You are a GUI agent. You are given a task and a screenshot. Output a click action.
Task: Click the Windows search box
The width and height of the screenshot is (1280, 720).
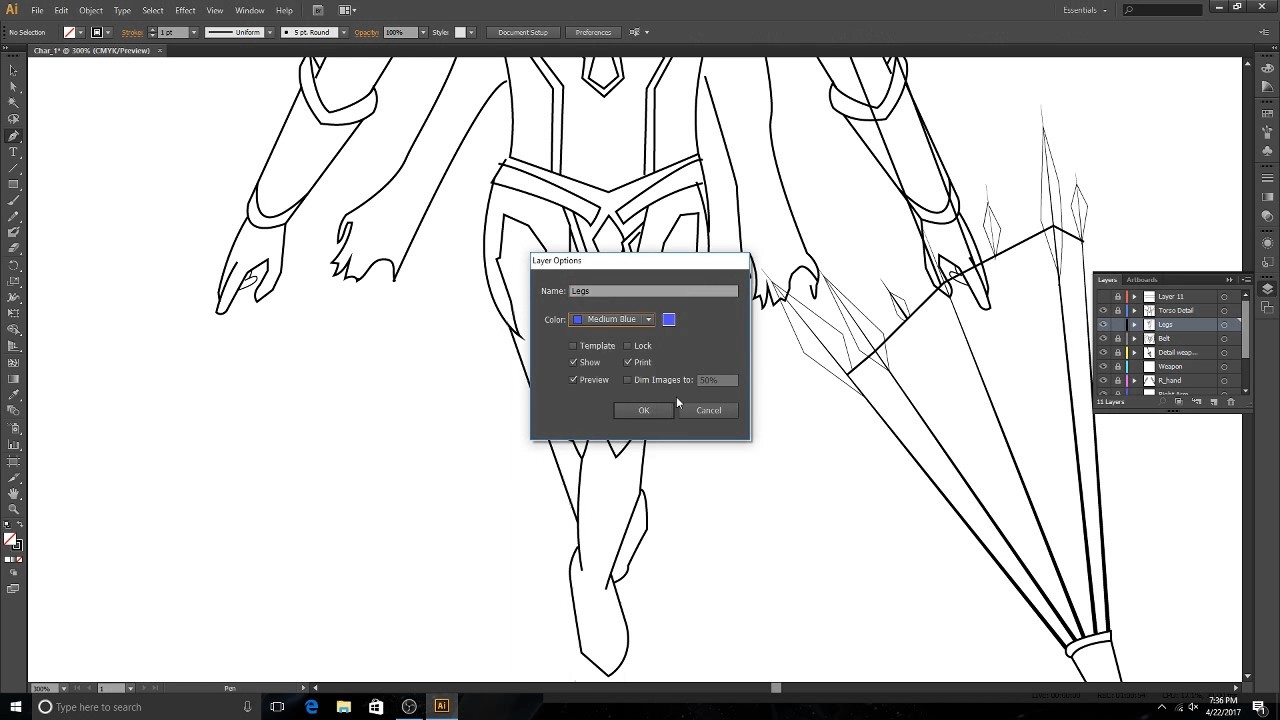tap(145, 707)
